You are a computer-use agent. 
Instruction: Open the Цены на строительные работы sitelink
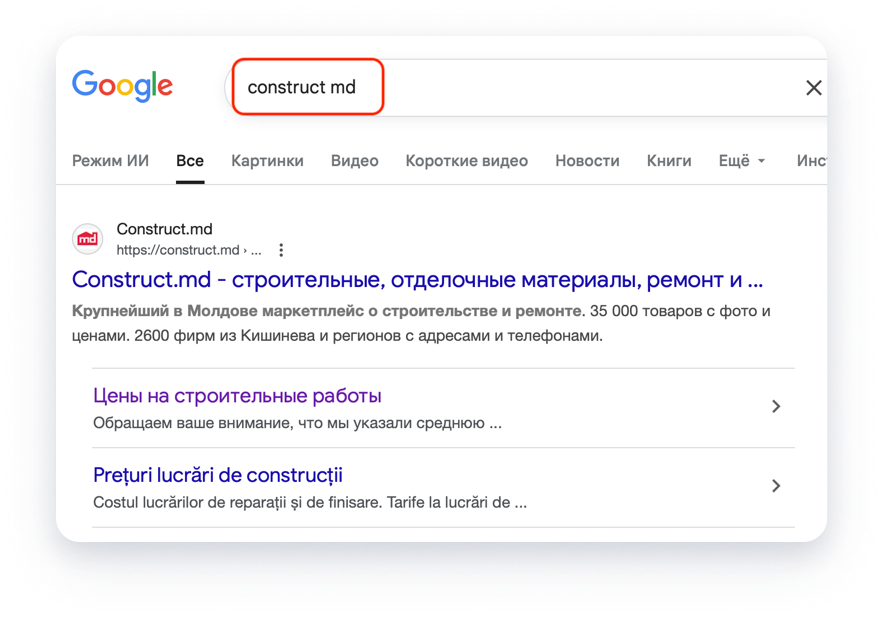coord(237,396)
